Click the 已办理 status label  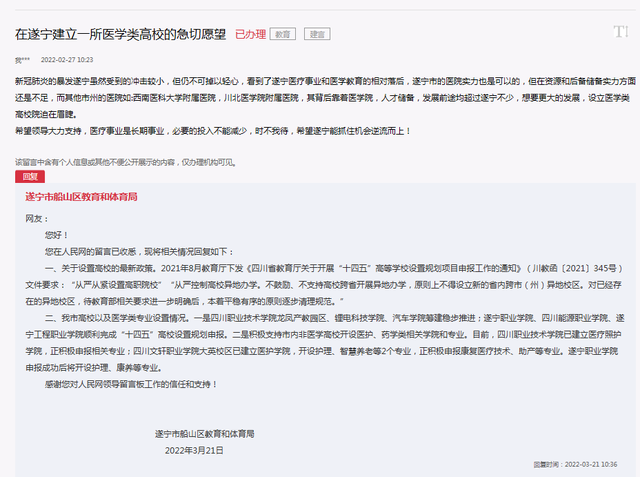(x=250, y=33)
